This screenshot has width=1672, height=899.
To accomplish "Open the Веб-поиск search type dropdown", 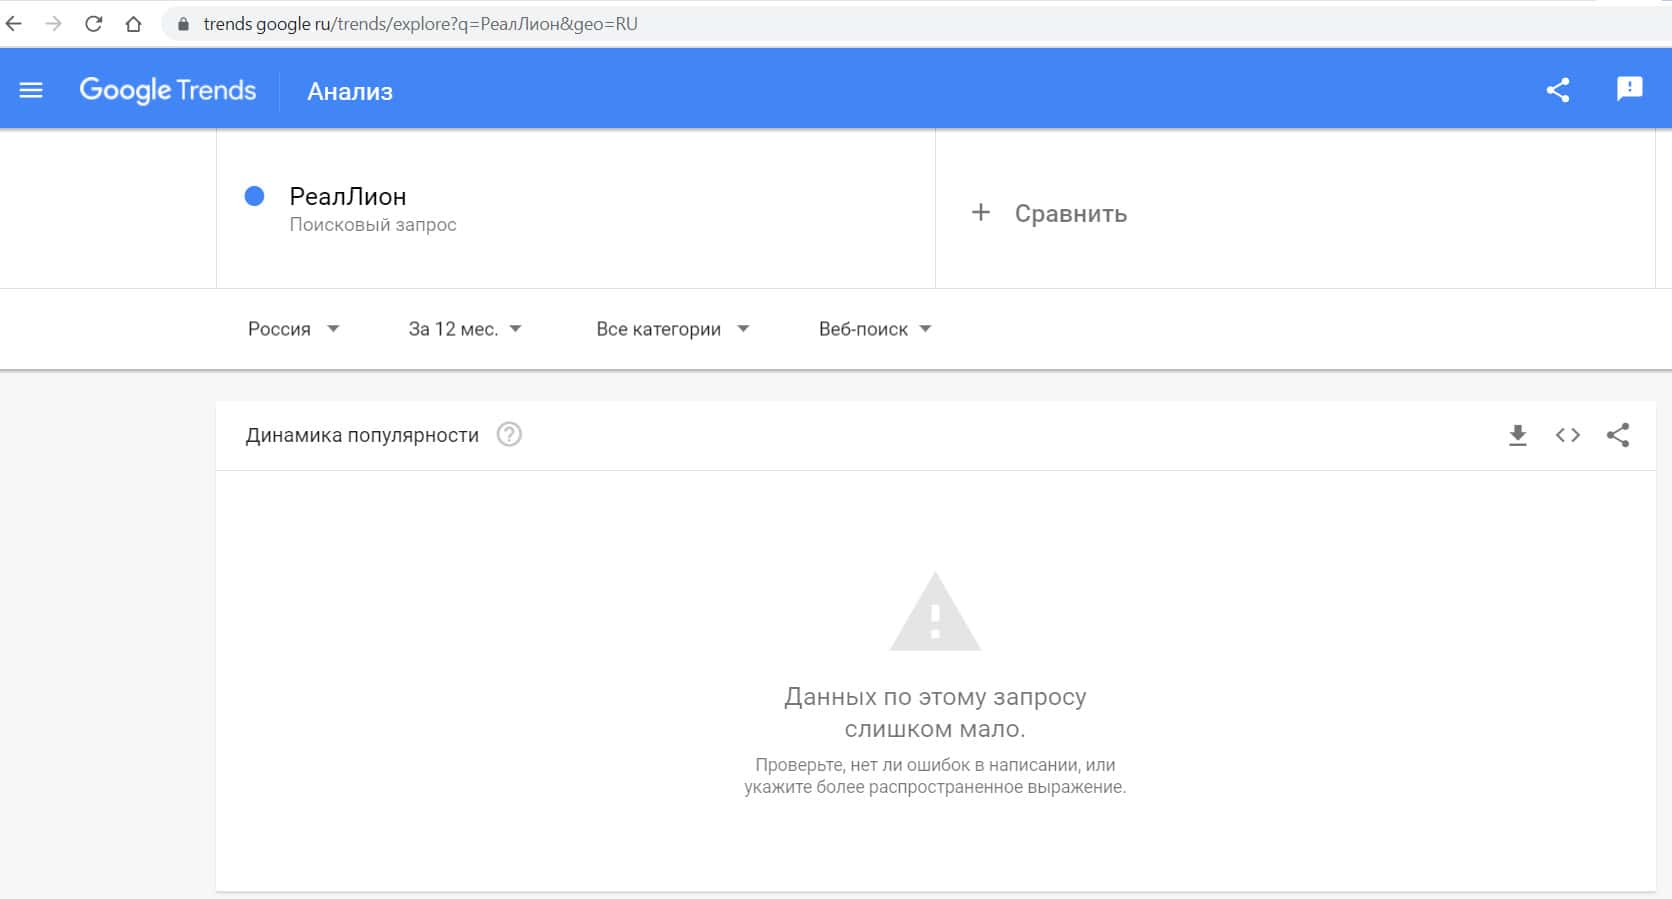I will [875, 329].
